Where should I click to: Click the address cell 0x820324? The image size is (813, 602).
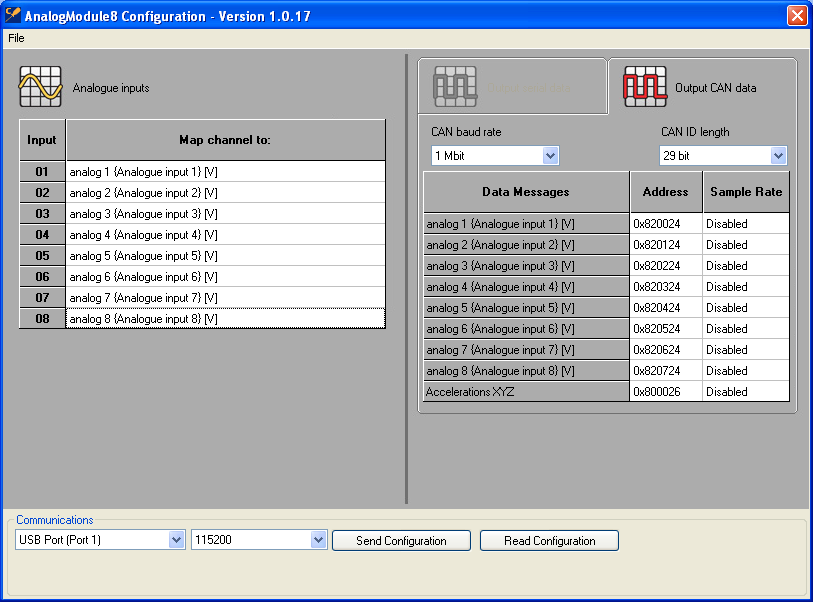click(x=665, y=287)
